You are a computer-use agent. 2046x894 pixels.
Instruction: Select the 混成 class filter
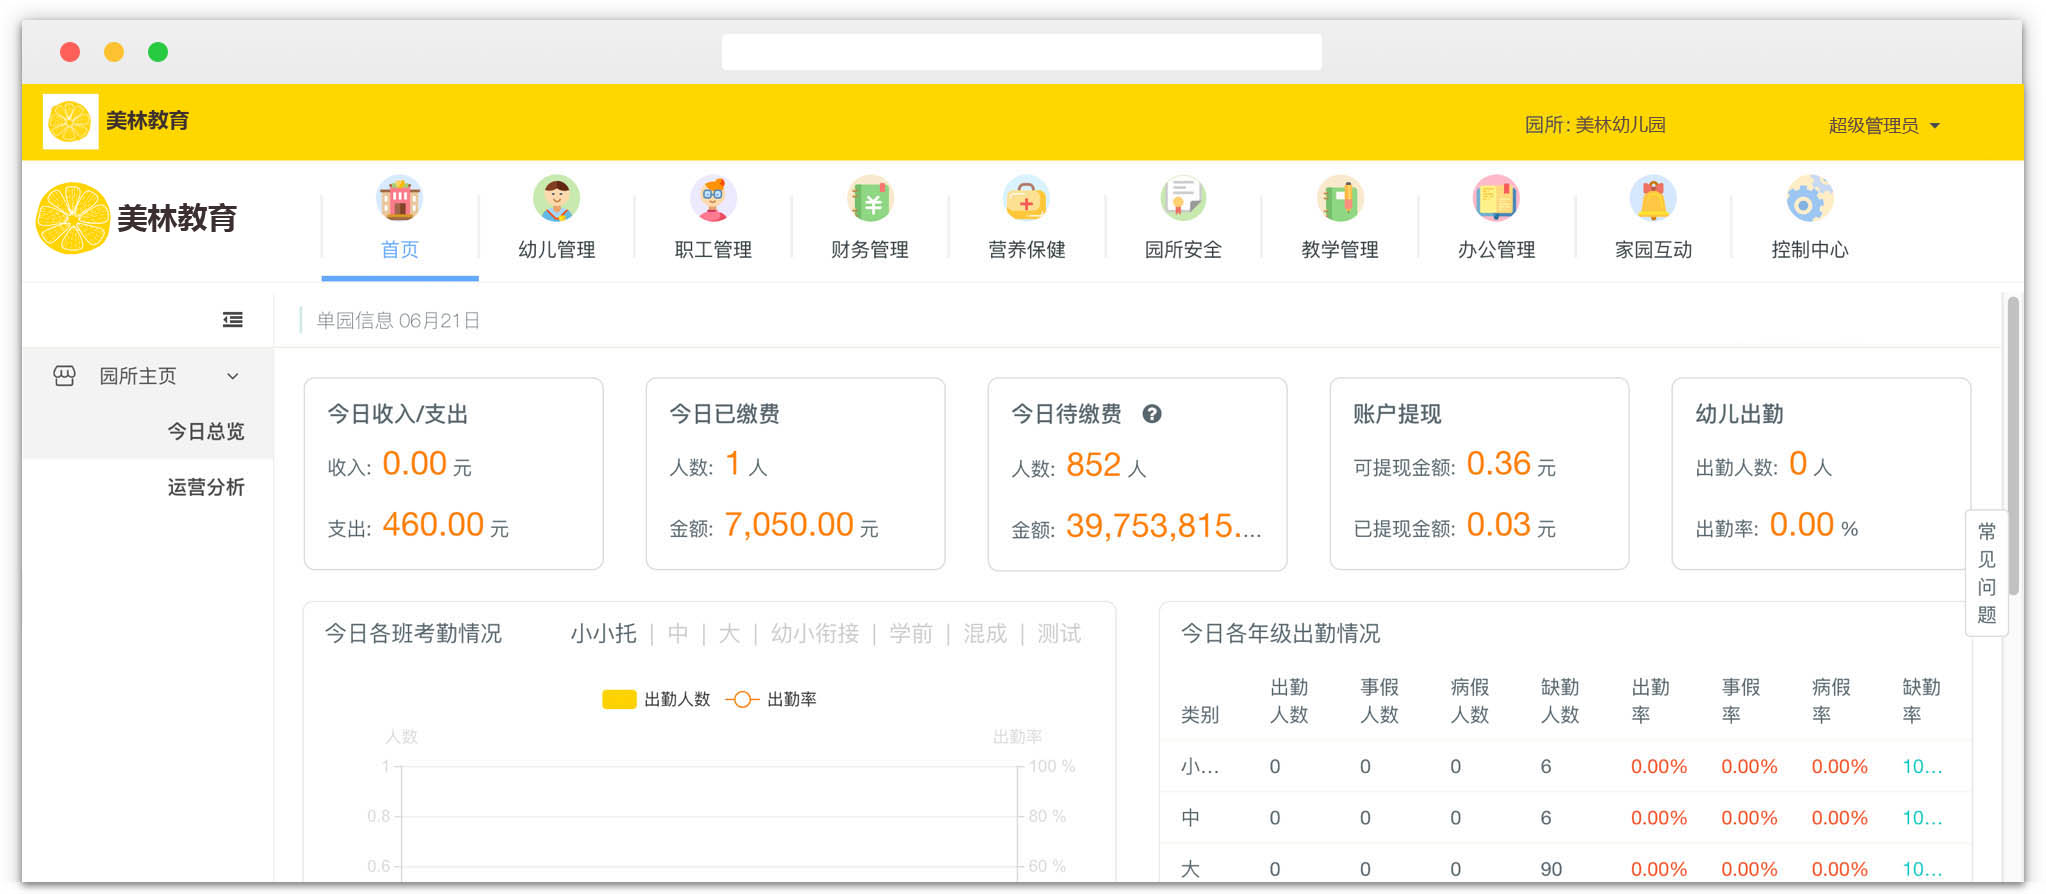click(x=985, y=634)
